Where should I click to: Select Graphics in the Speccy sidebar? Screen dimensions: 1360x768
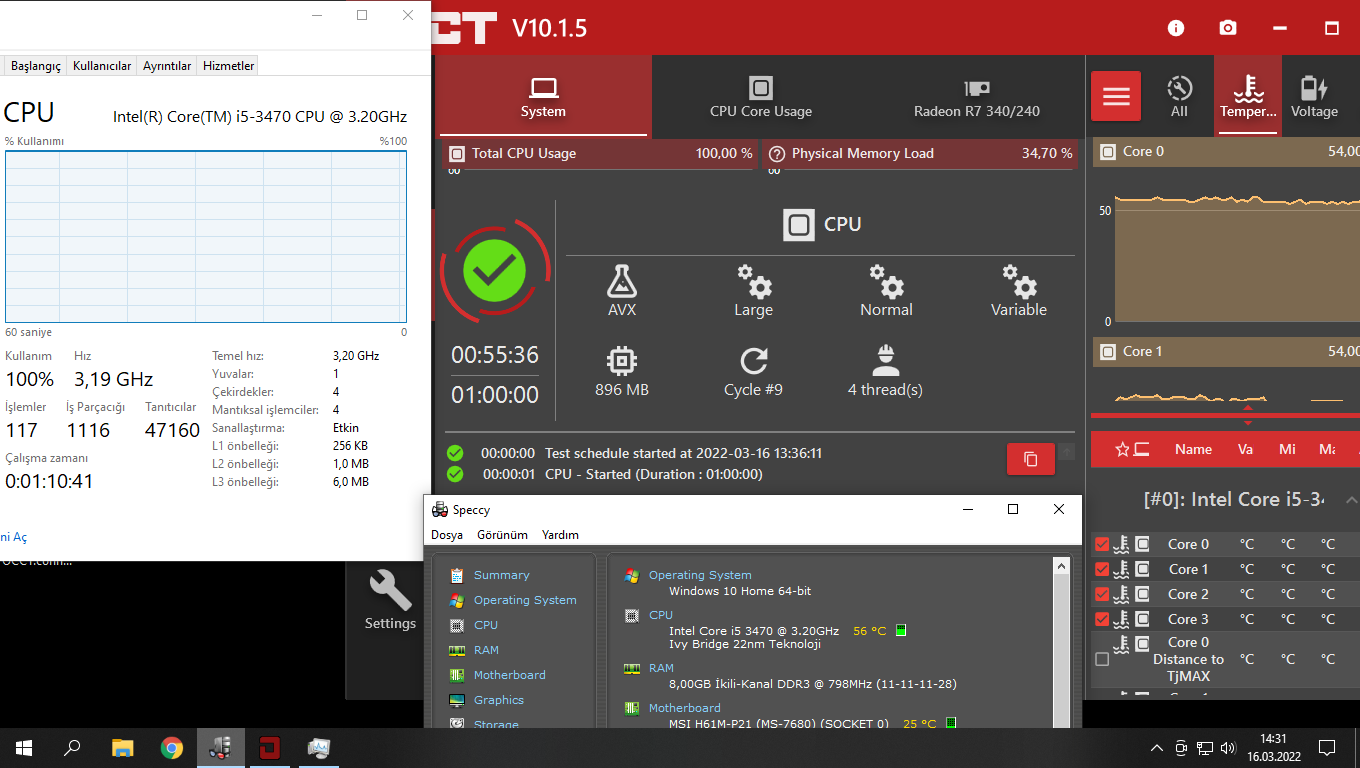point(499,700)
